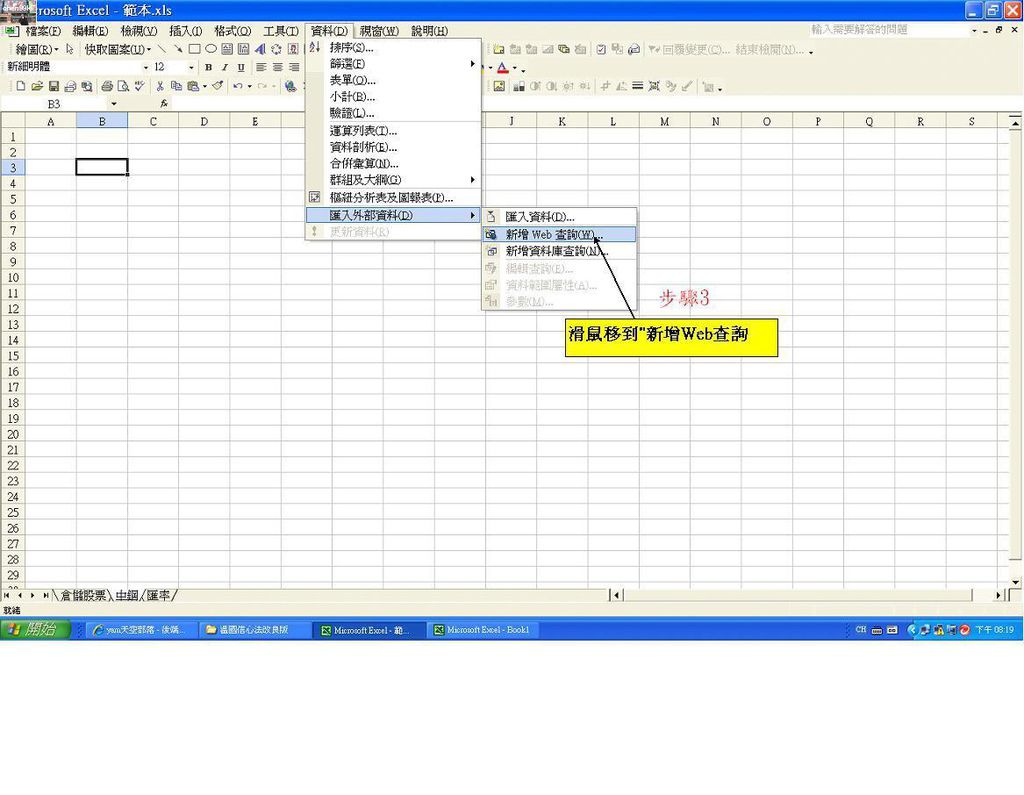Click the New Comment icon on reviewing toolbar
Screen dimensions: 1024x795
coord(499,49)
